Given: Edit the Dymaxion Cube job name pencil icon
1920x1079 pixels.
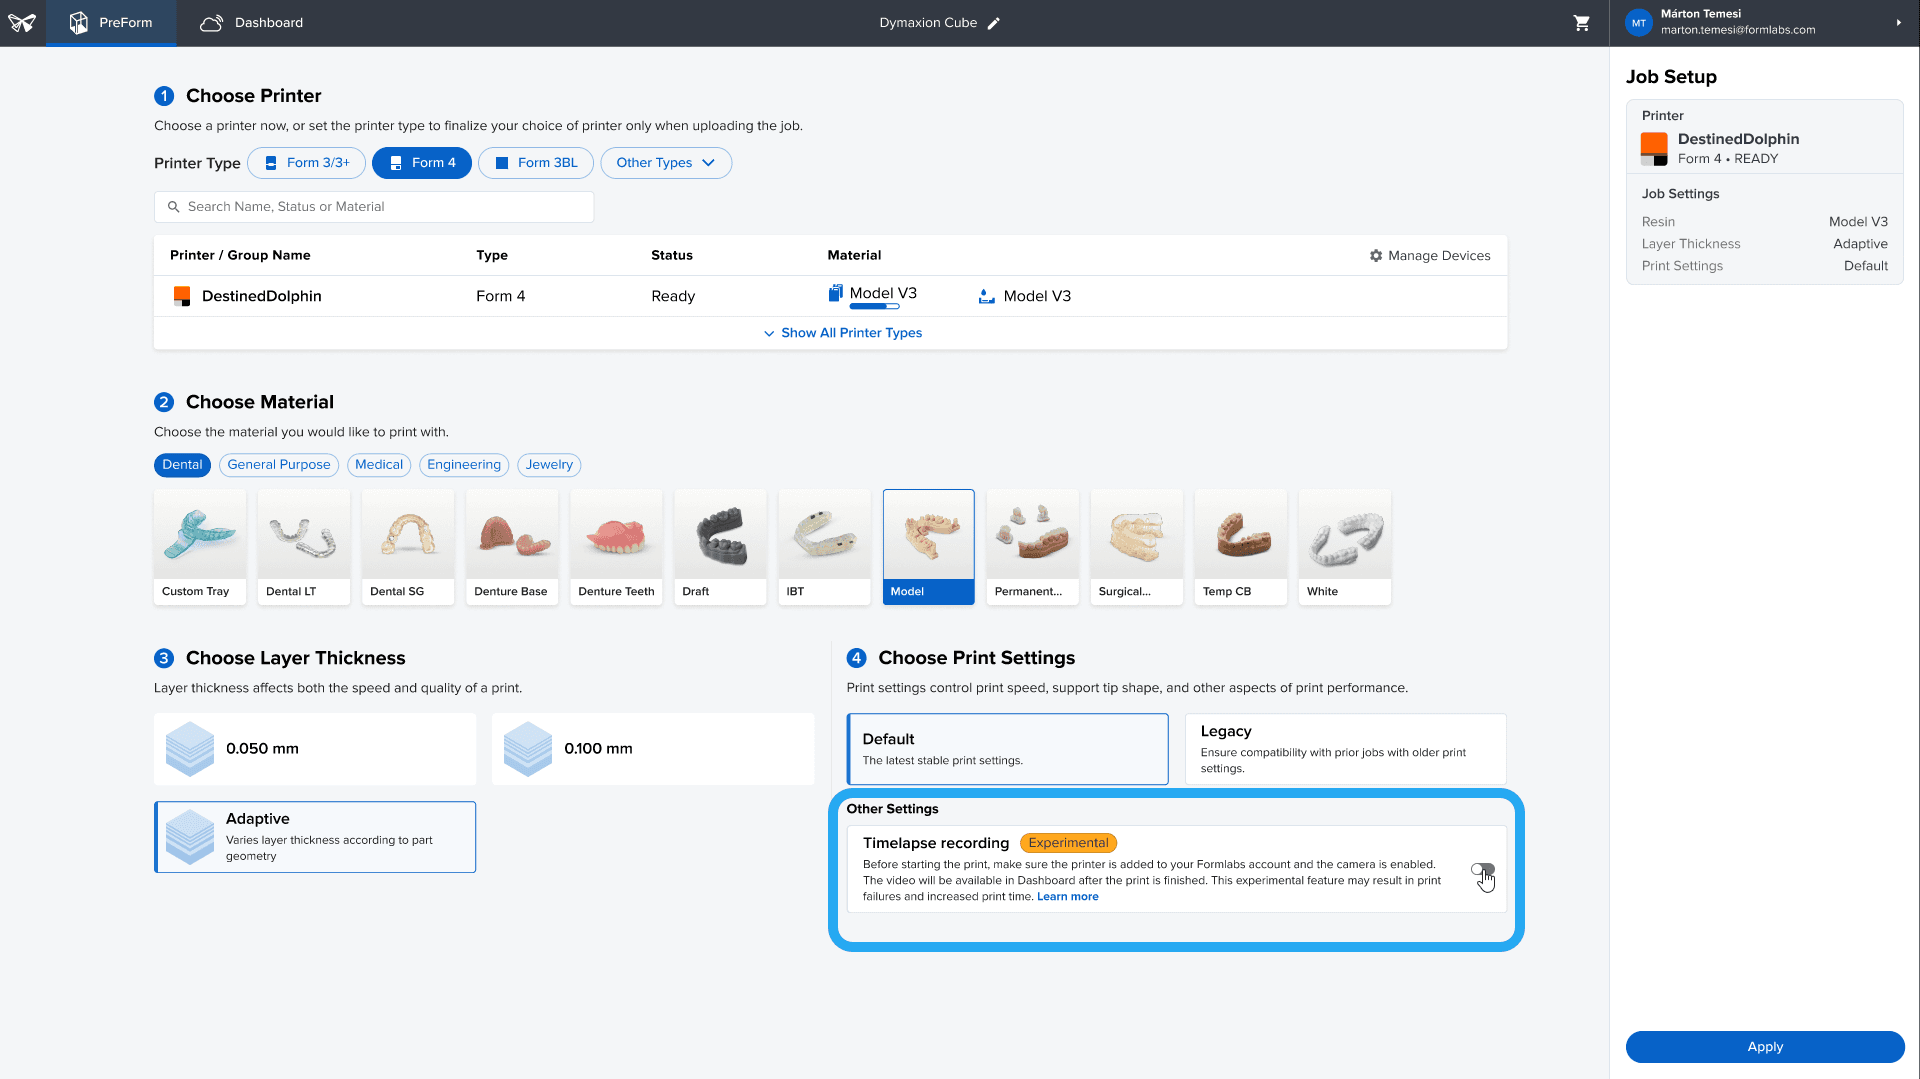Looking at the screenshot, I should [x=993, y=23].
